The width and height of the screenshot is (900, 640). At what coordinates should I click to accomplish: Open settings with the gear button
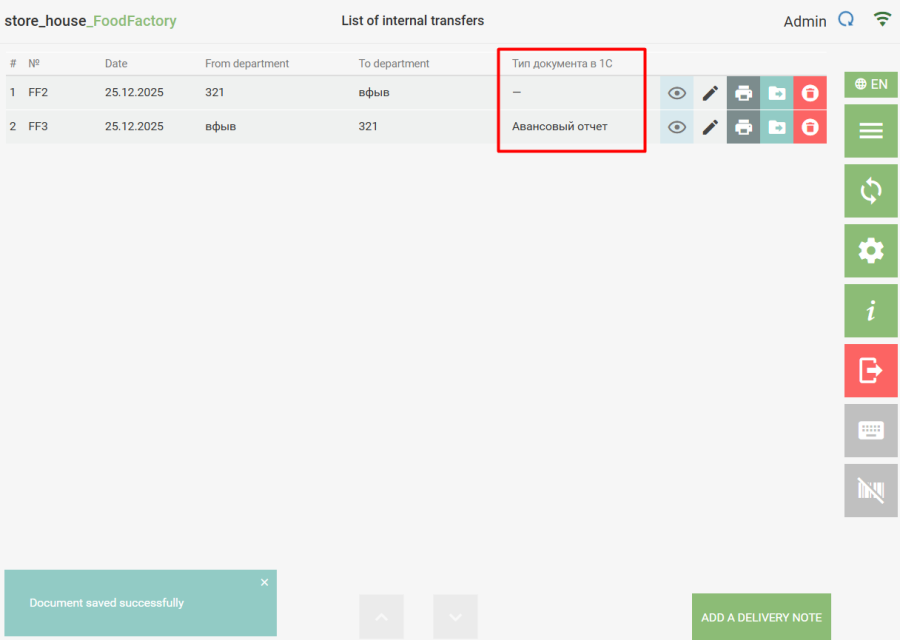[x=871, y=251]
